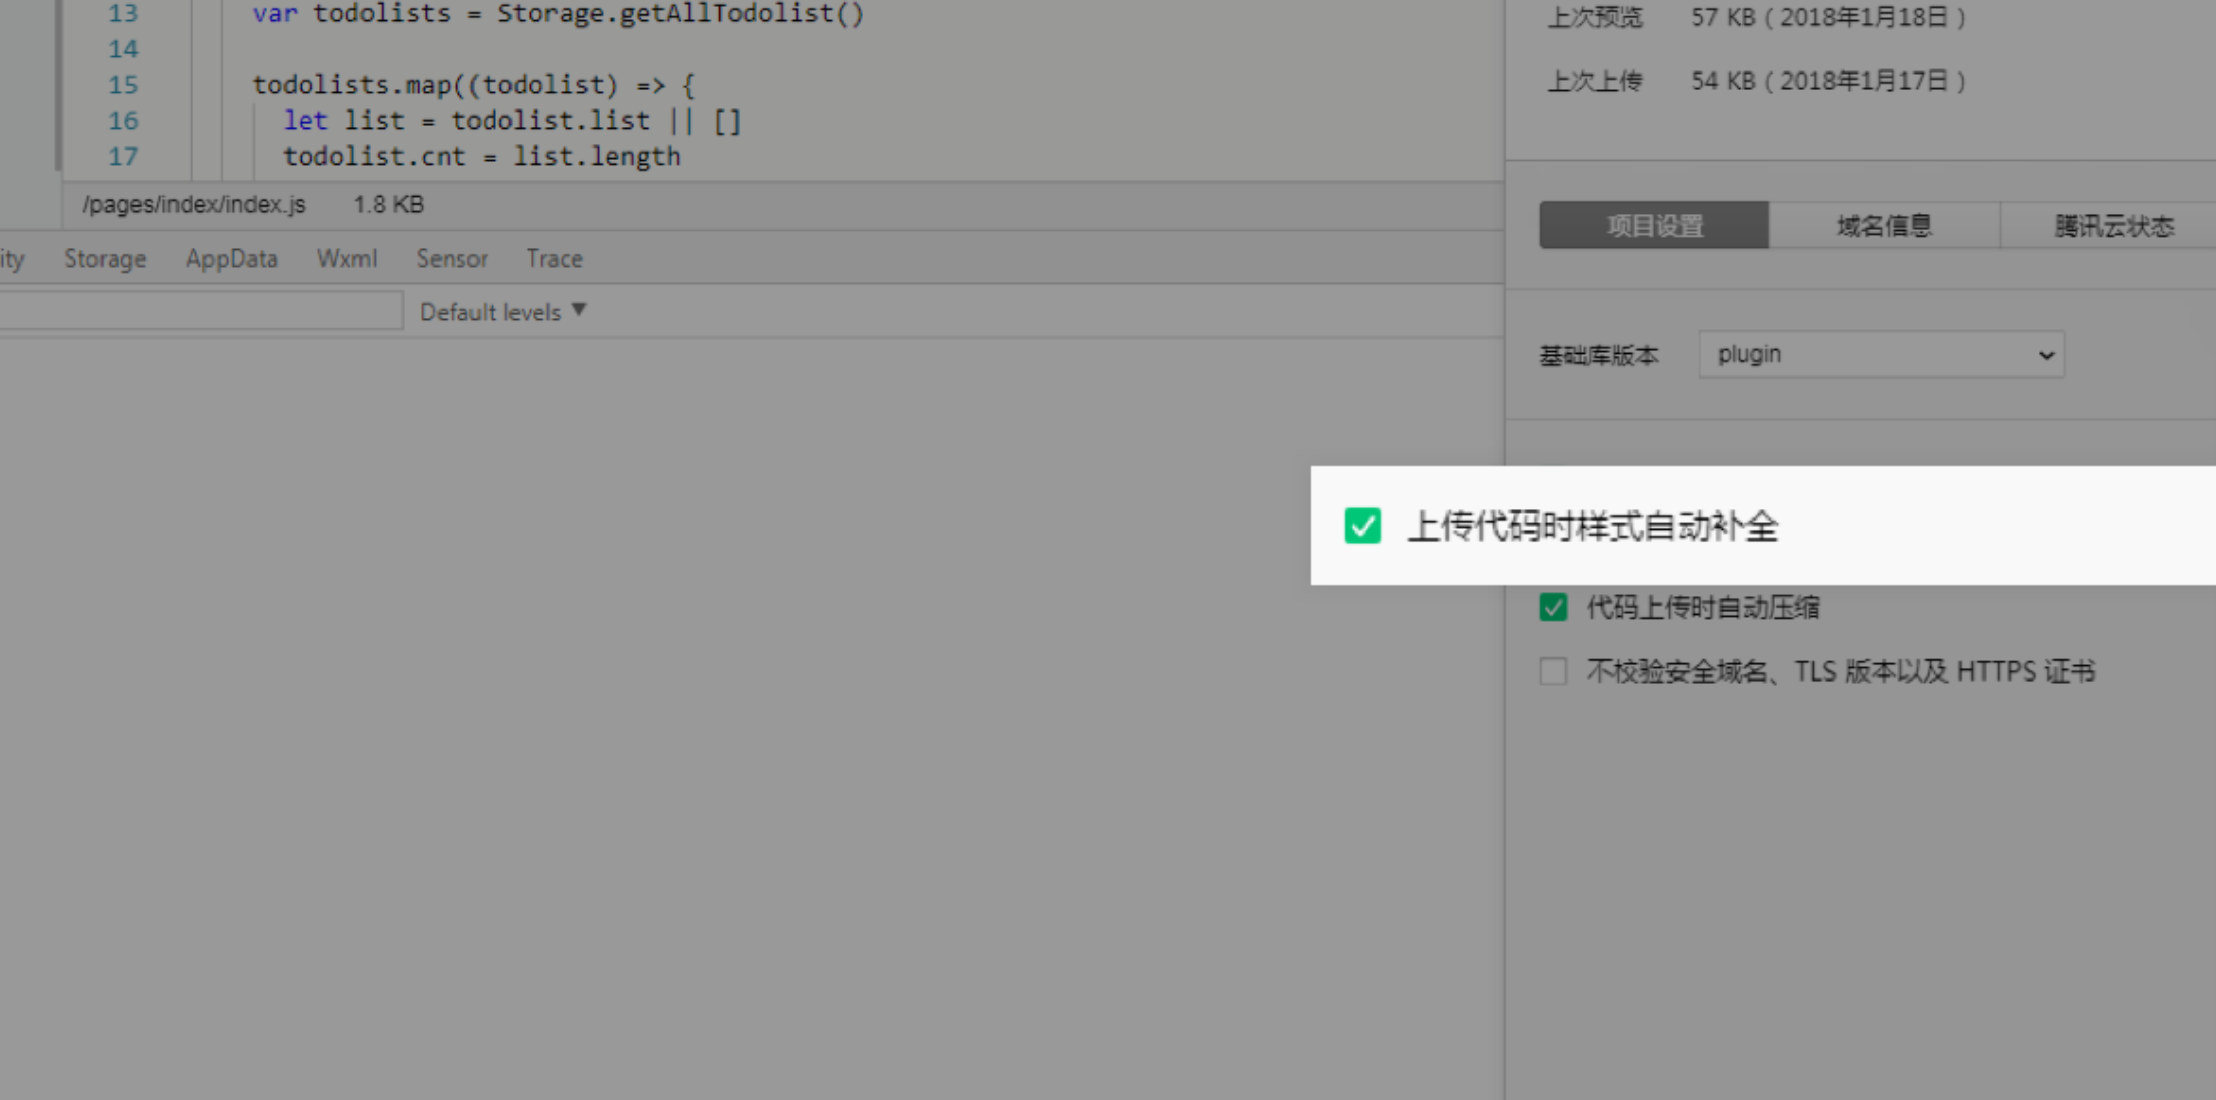Open the Wxml panel tab
This screenshot has width=2216, height=1100.
[x=347, y=259]
